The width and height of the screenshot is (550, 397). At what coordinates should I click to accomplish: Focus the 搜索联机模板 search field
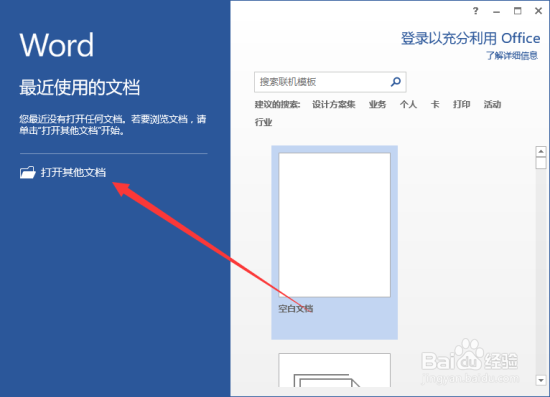pyautogui.click(x=330, y=82)
